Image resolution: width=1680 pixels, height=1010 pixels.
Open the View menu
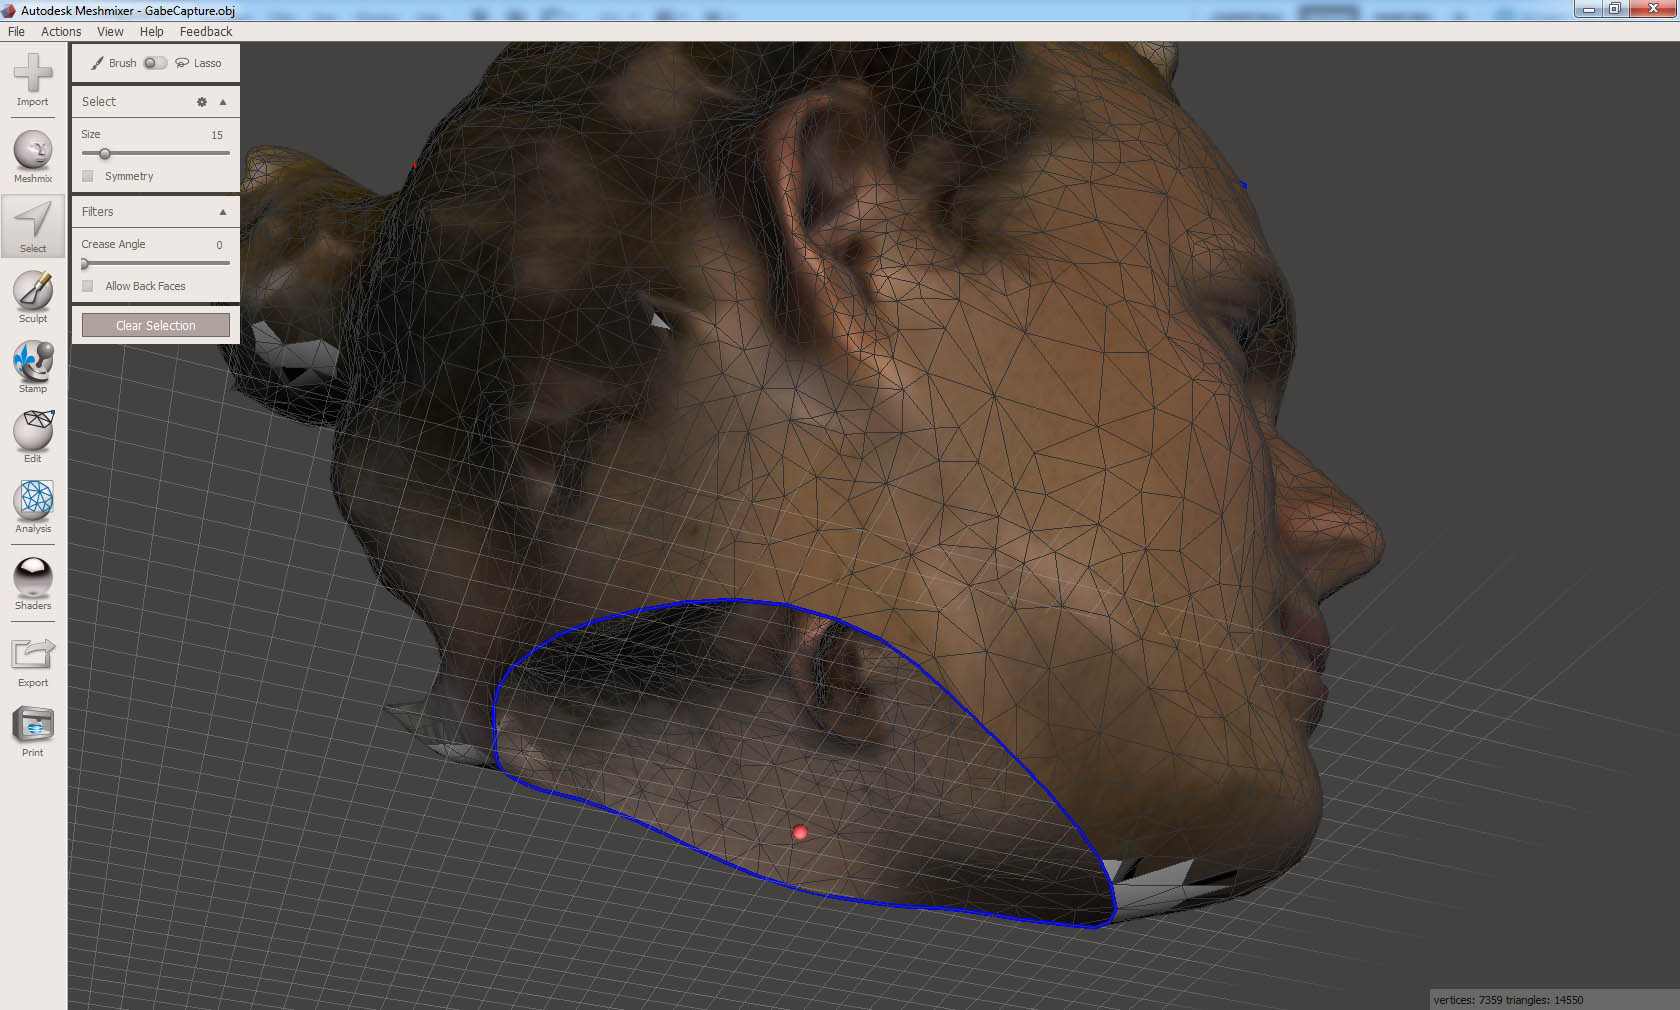pyautogui.click(x=110, y=32)
